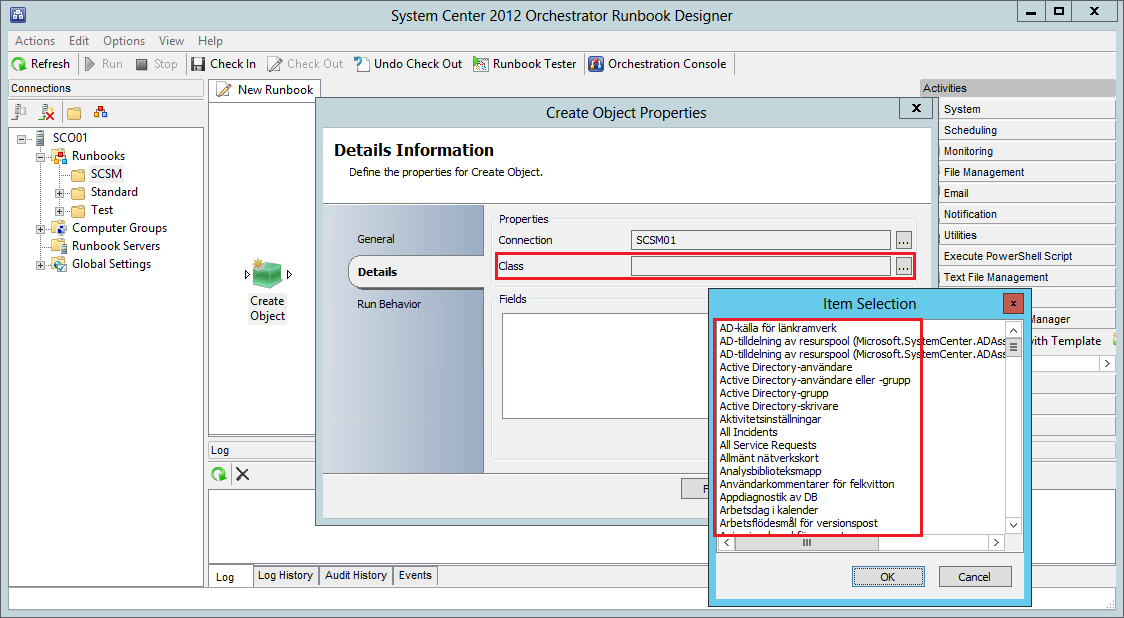
Task: Open the Orchestration Console
Action: pyautogui.click(x=657, y=64)
